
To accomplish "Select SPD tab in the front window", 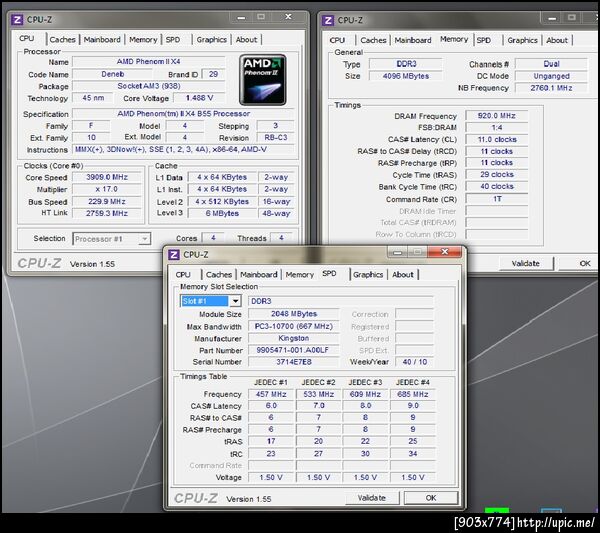I will pyautogui.click(x=329, y=274).
